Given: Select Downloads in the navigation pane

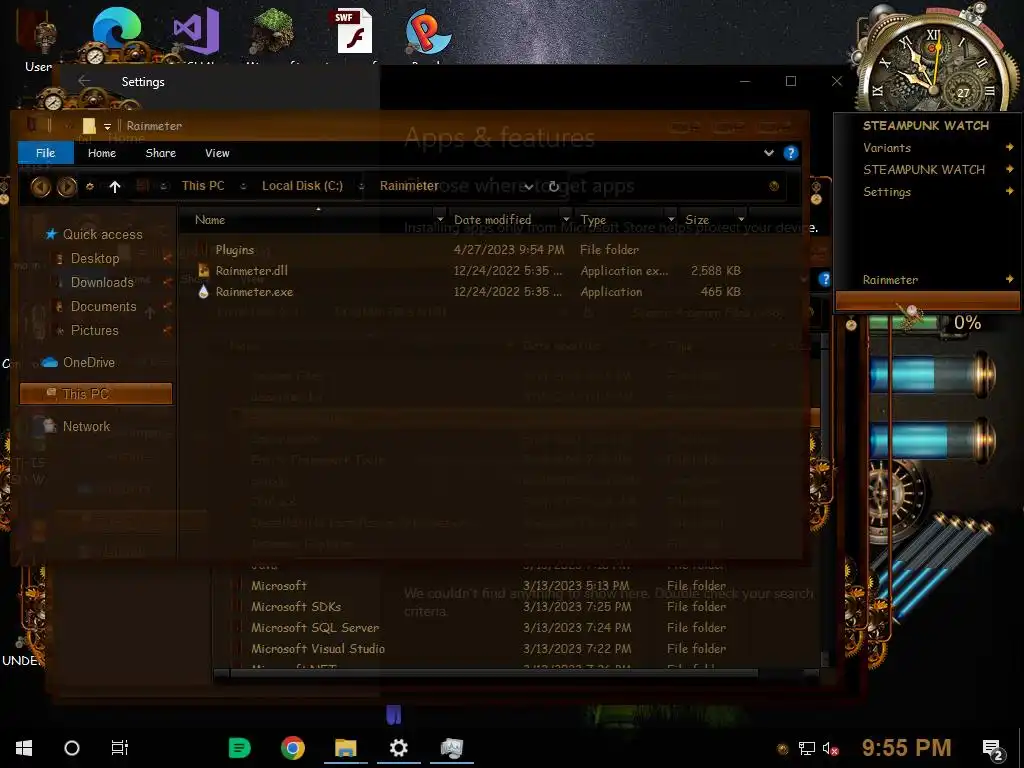Looking at the screenshot, I should [103, 283].
